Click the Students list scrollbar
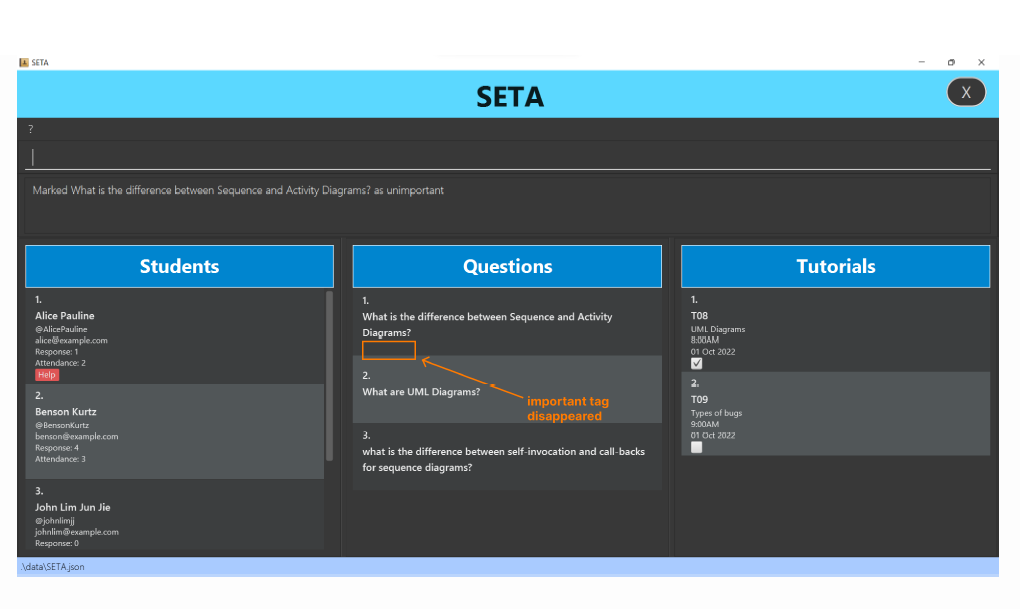Screen dimensions: 1027x609 click(x=329, y=376)
